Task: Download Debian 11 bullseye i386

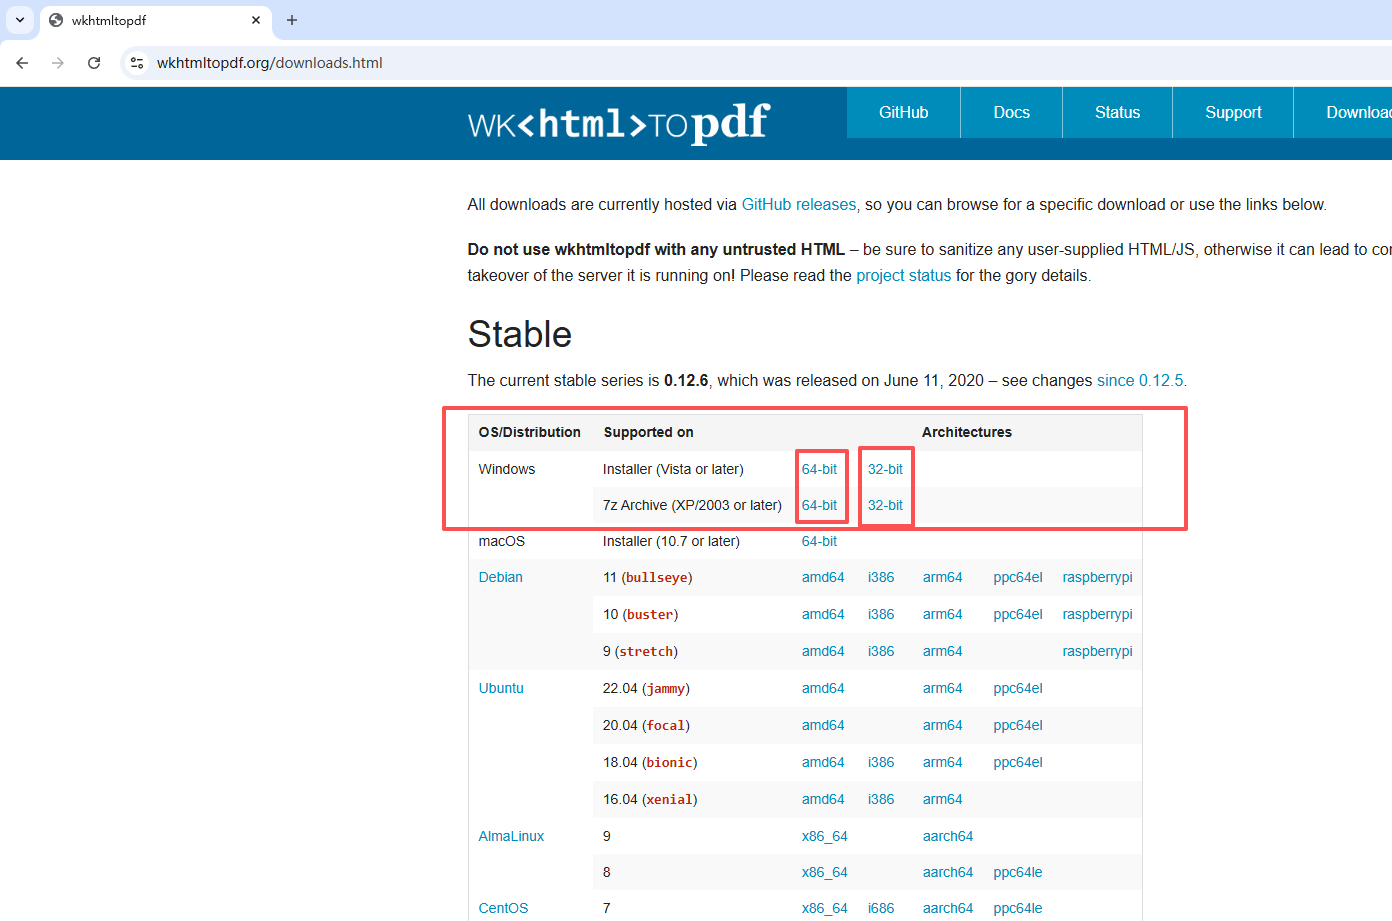Action: pos(881,577)
